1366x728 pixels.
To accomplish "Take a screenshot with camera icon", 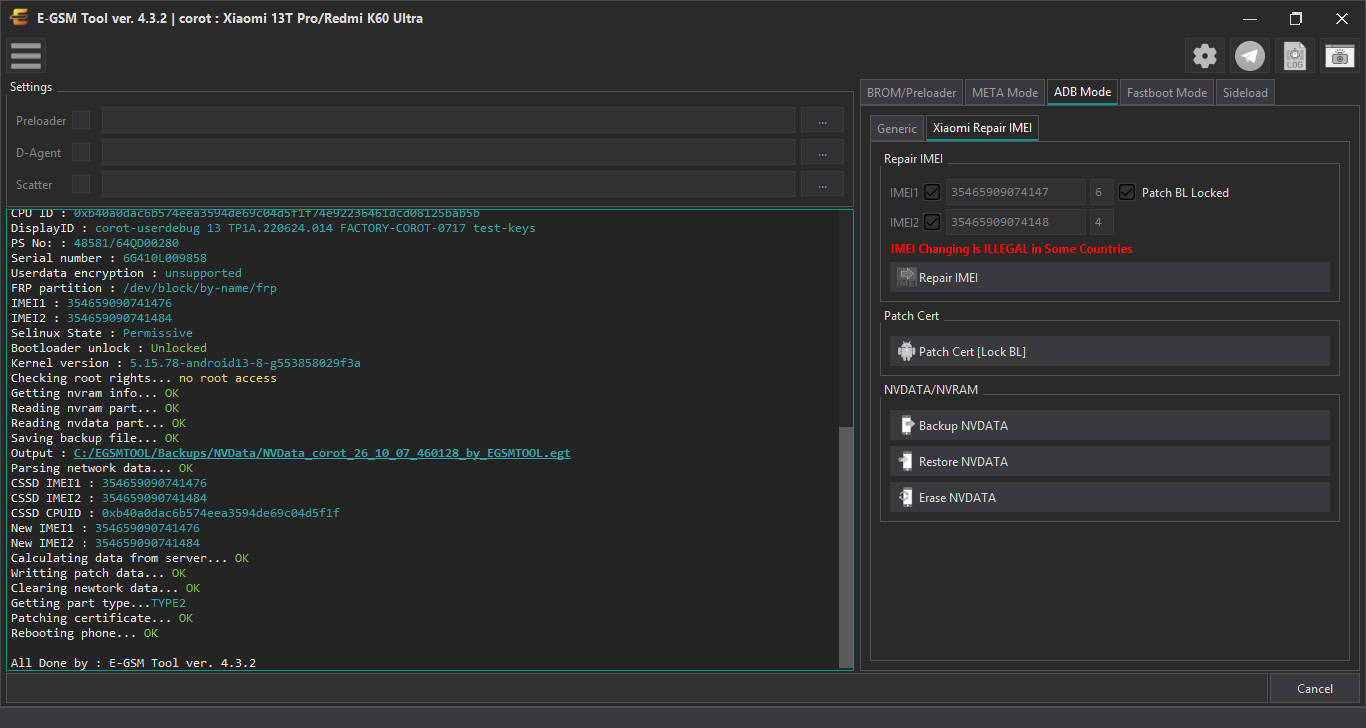I will click(x=1340, y=56).
